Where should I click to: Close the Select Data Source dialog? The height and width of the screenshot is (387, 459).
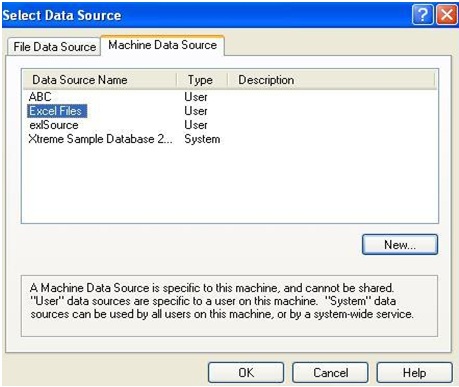click(x=447, y=15)
